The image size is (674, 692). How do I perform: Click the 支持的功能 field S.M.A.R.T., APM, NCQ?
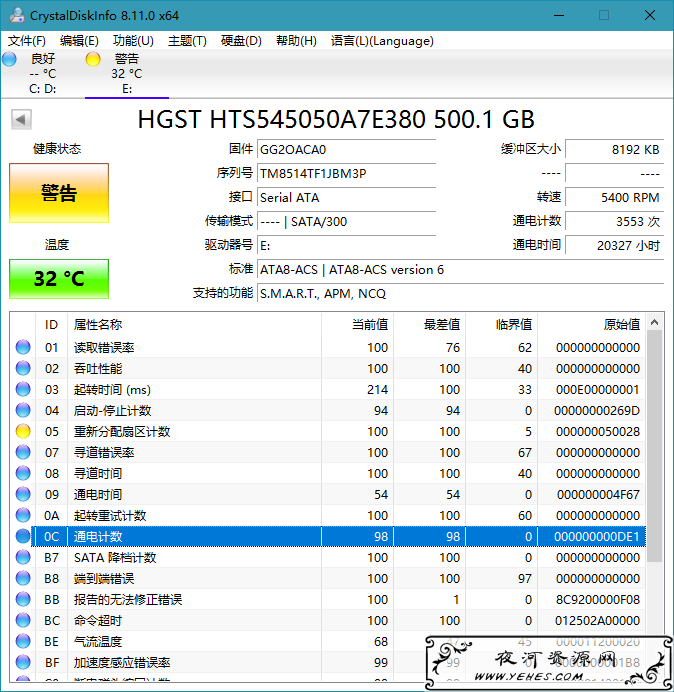coord(460,293)
